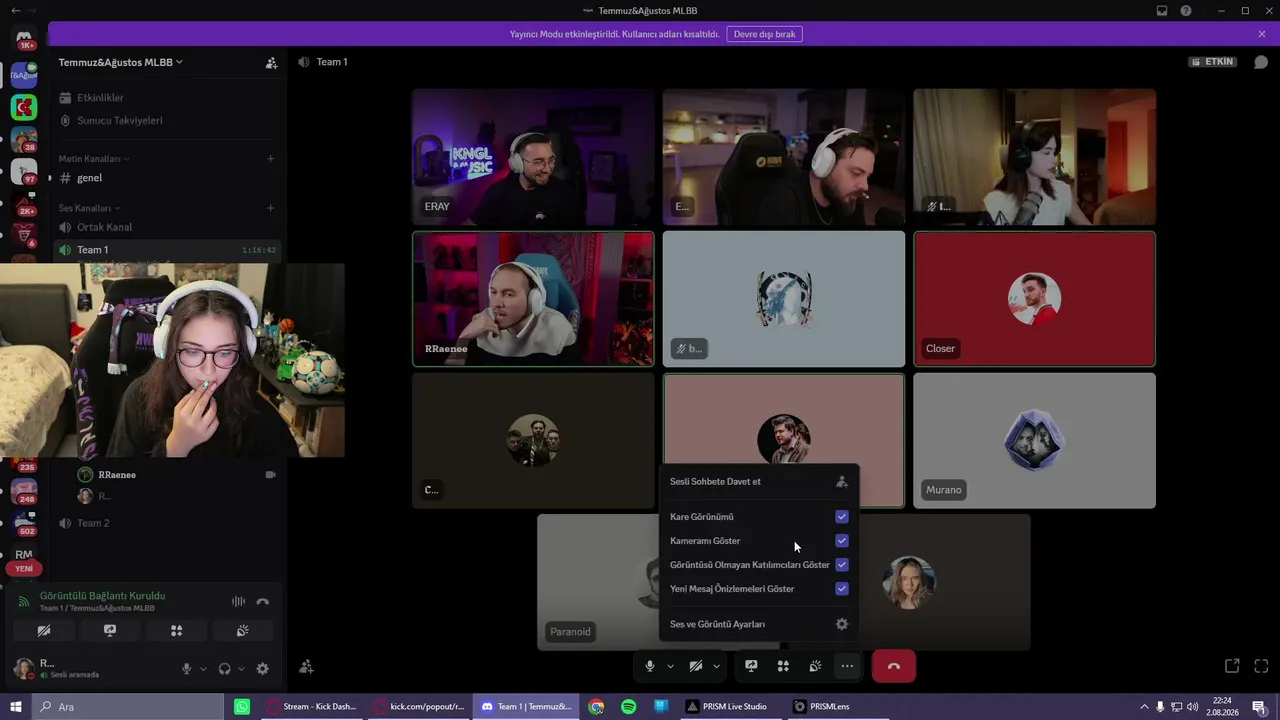Open Chrome from the taskbar
Viewport: 1280px width, 720px height.
coord(596,707)
